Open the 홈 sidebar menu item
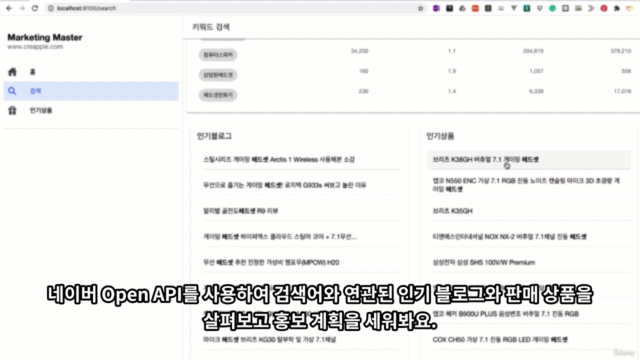Image resolution: width=640 pixels, height=360 pixels. [x=91, y=72]
